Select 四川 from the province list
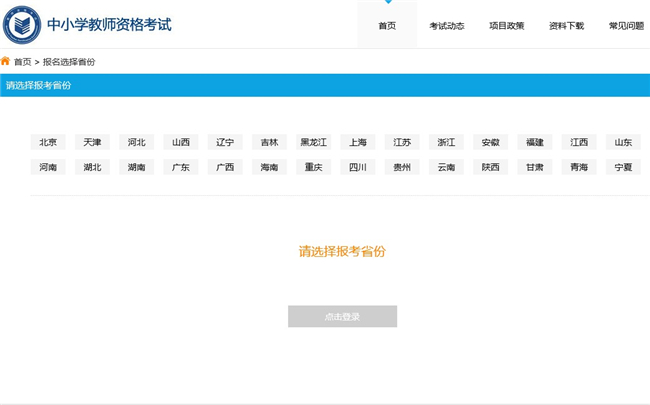 pos(358,167)
